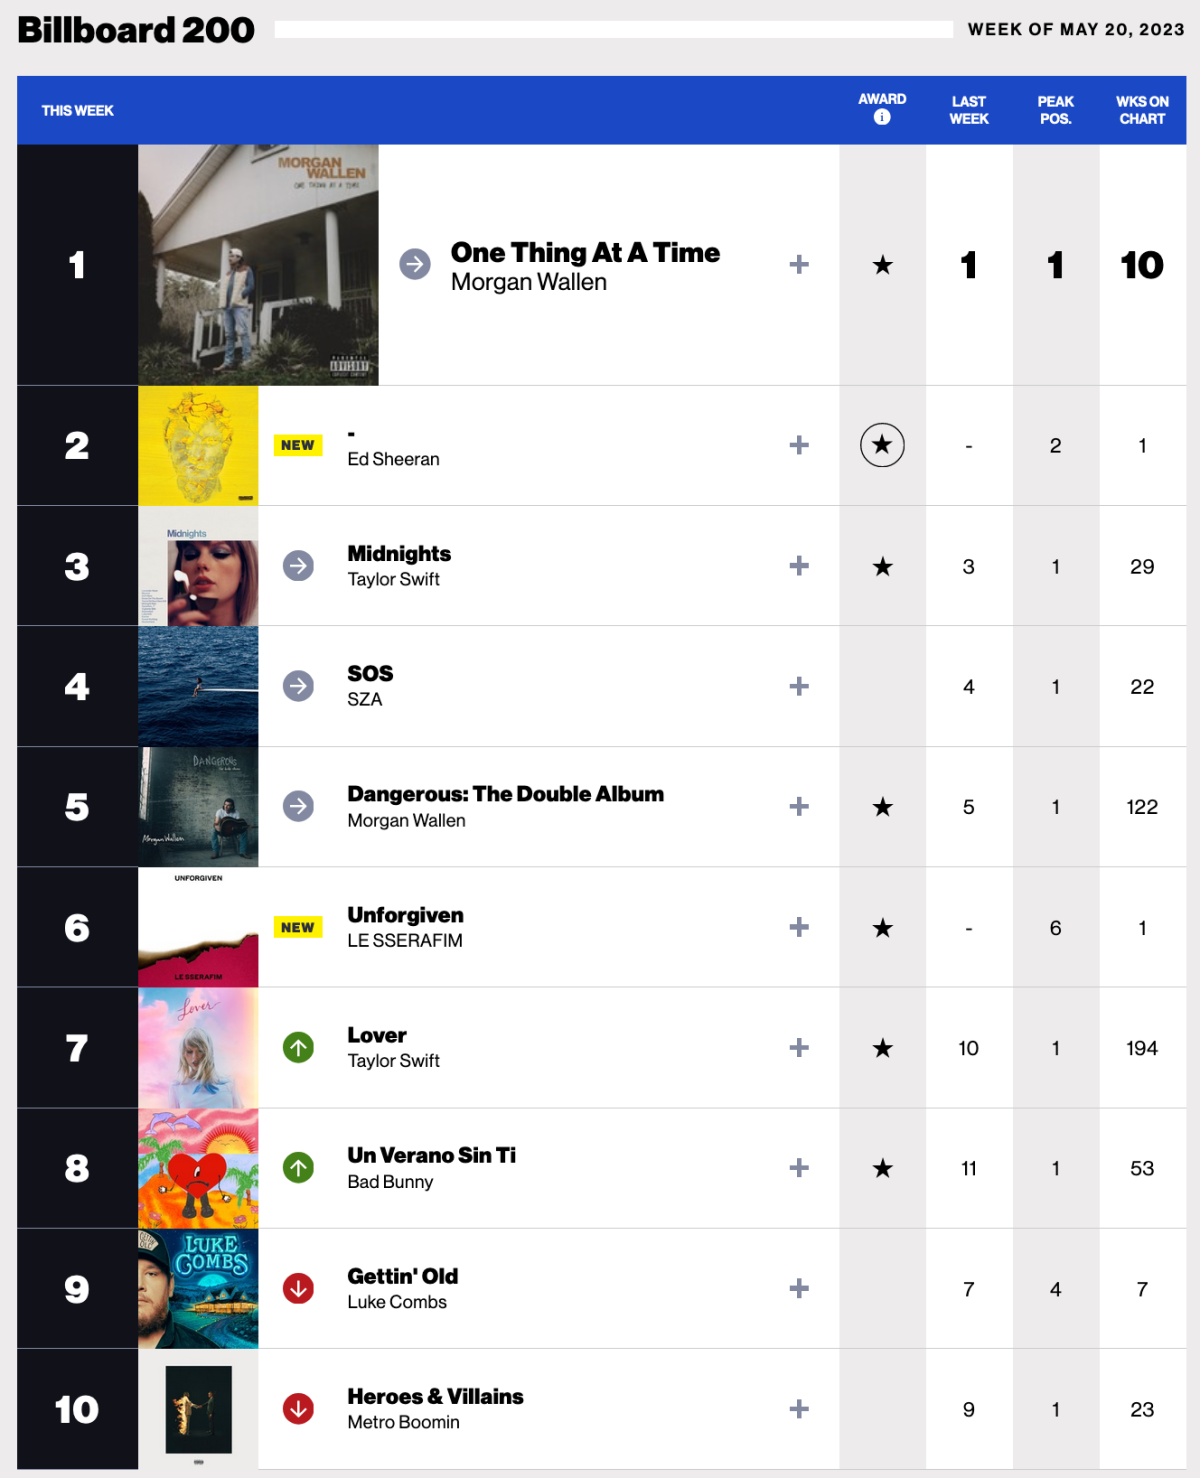Image resolution: width=1200 pixels, height=1478 pixels.
Task: Click the plus icon for SOS
Action: click(x=799, y=686)
